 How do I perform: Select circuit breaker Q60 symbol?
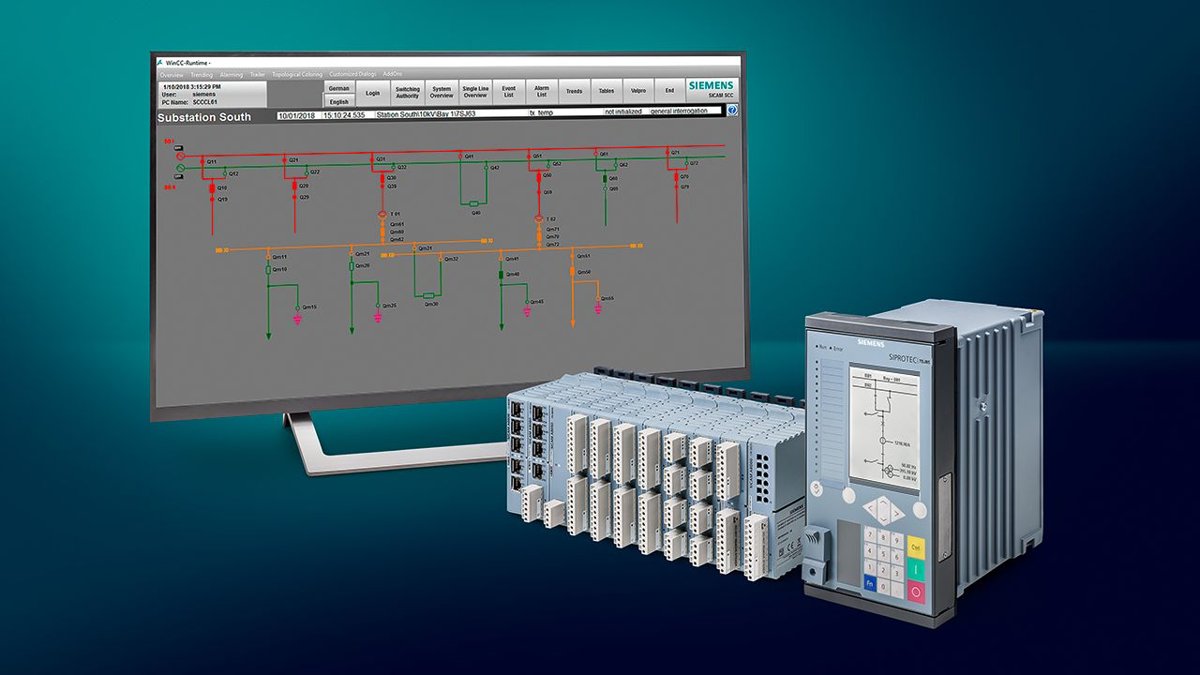[605, 178]
